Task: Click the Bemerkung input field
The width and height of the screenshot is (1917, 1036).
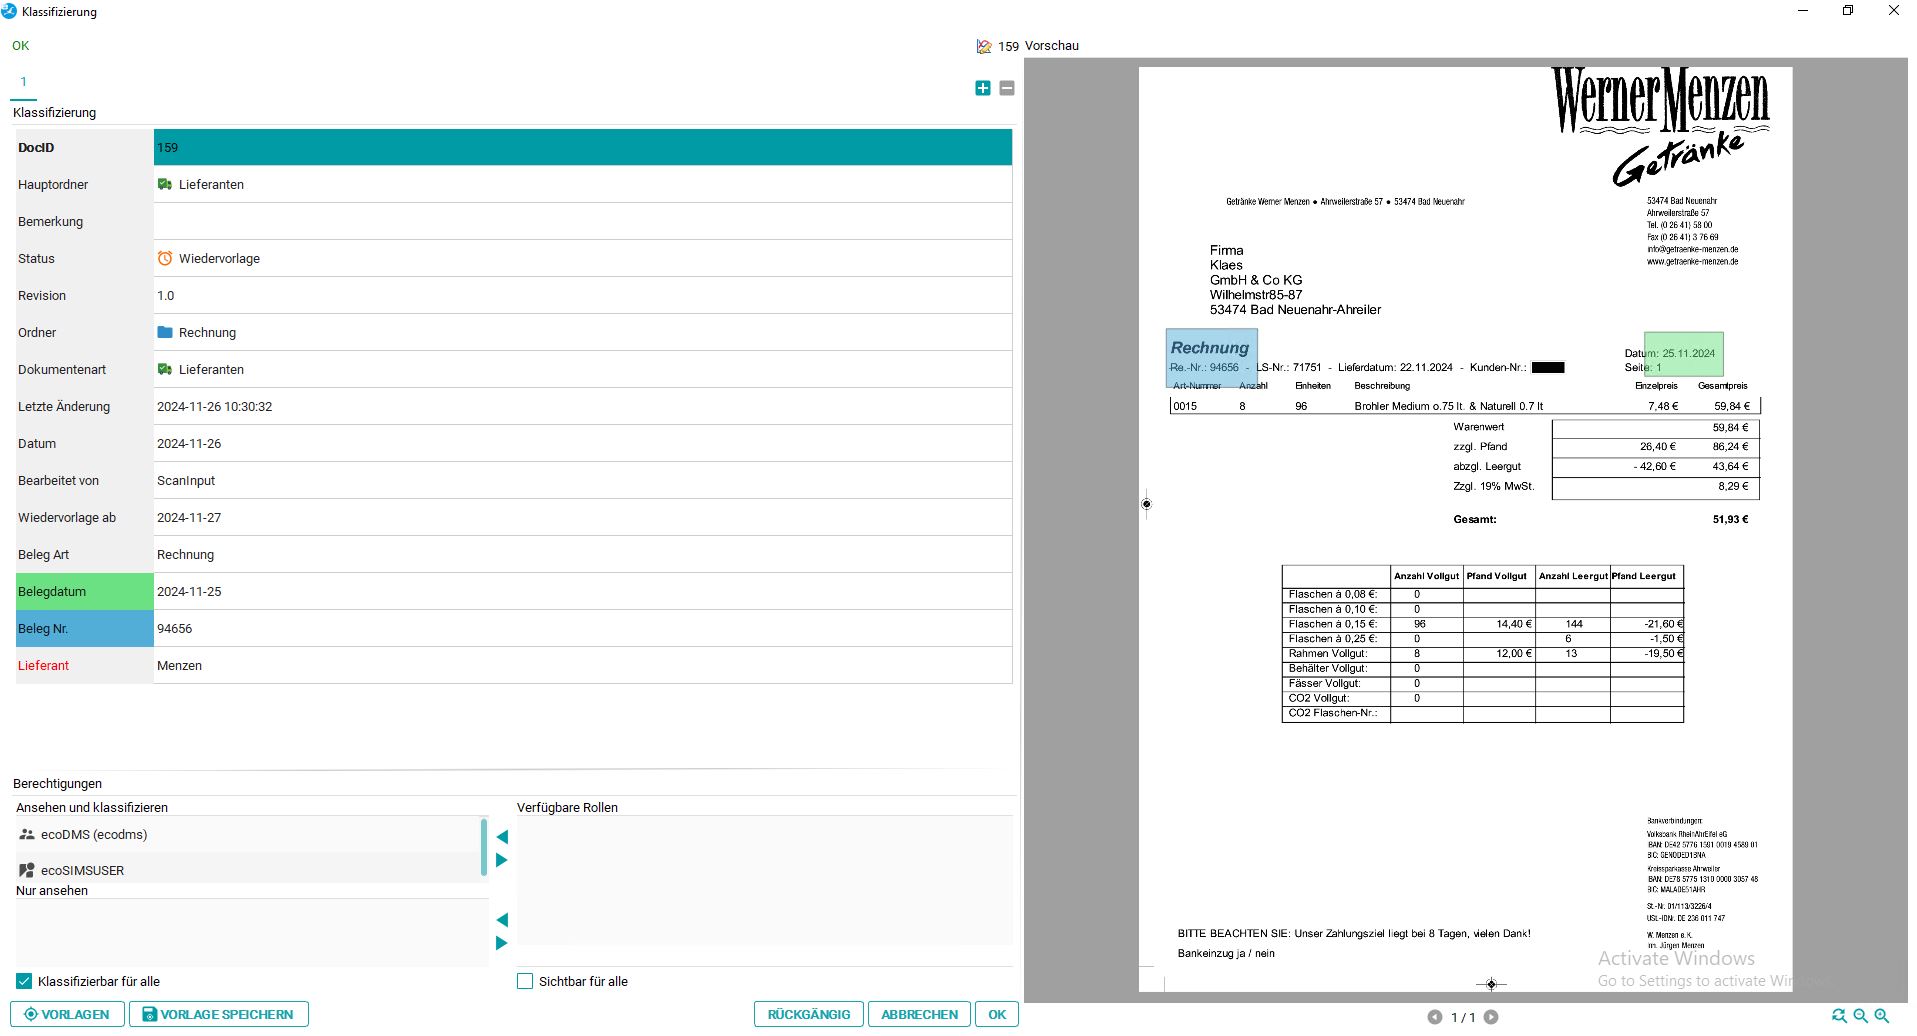Action: 582,221
